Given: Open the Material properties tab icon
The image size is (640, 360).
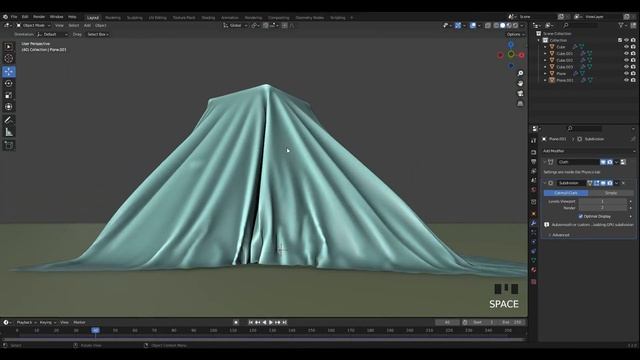Looking at the screenshot, I should 533,270.
